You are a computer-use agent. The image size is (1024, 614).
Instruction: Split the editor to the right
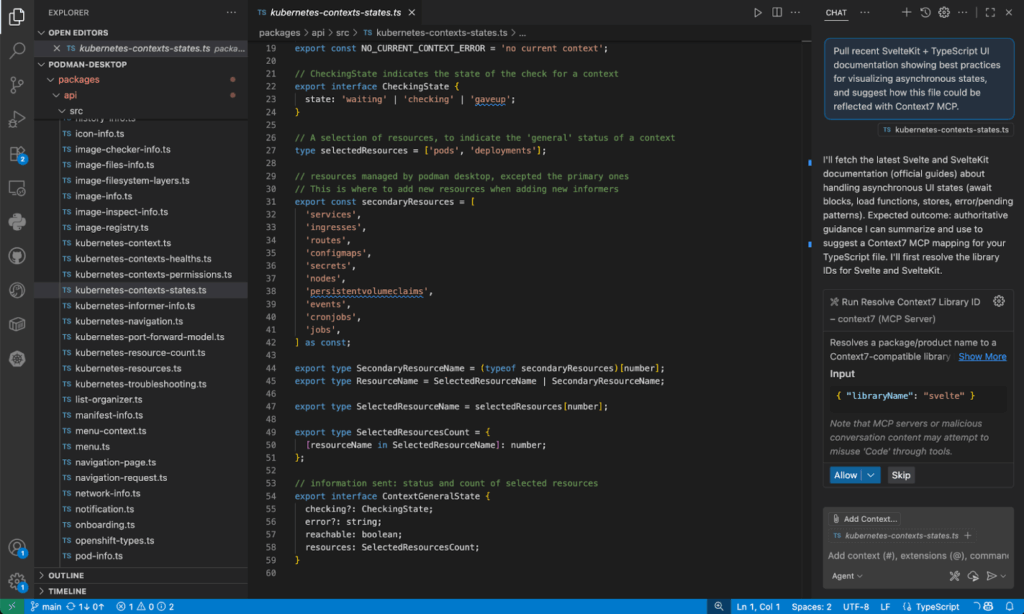click(x=776, y=12)
